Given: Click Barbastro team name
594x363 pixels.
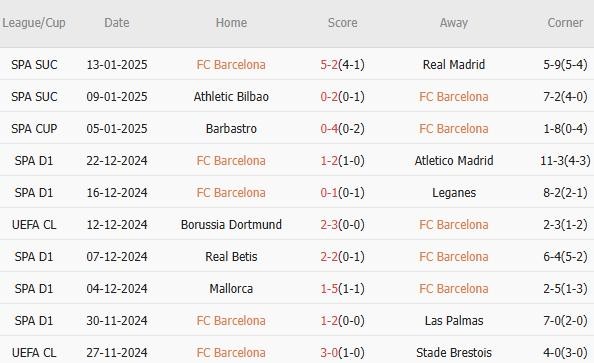Looking at the screenshot, I should [x=231, y=128].
